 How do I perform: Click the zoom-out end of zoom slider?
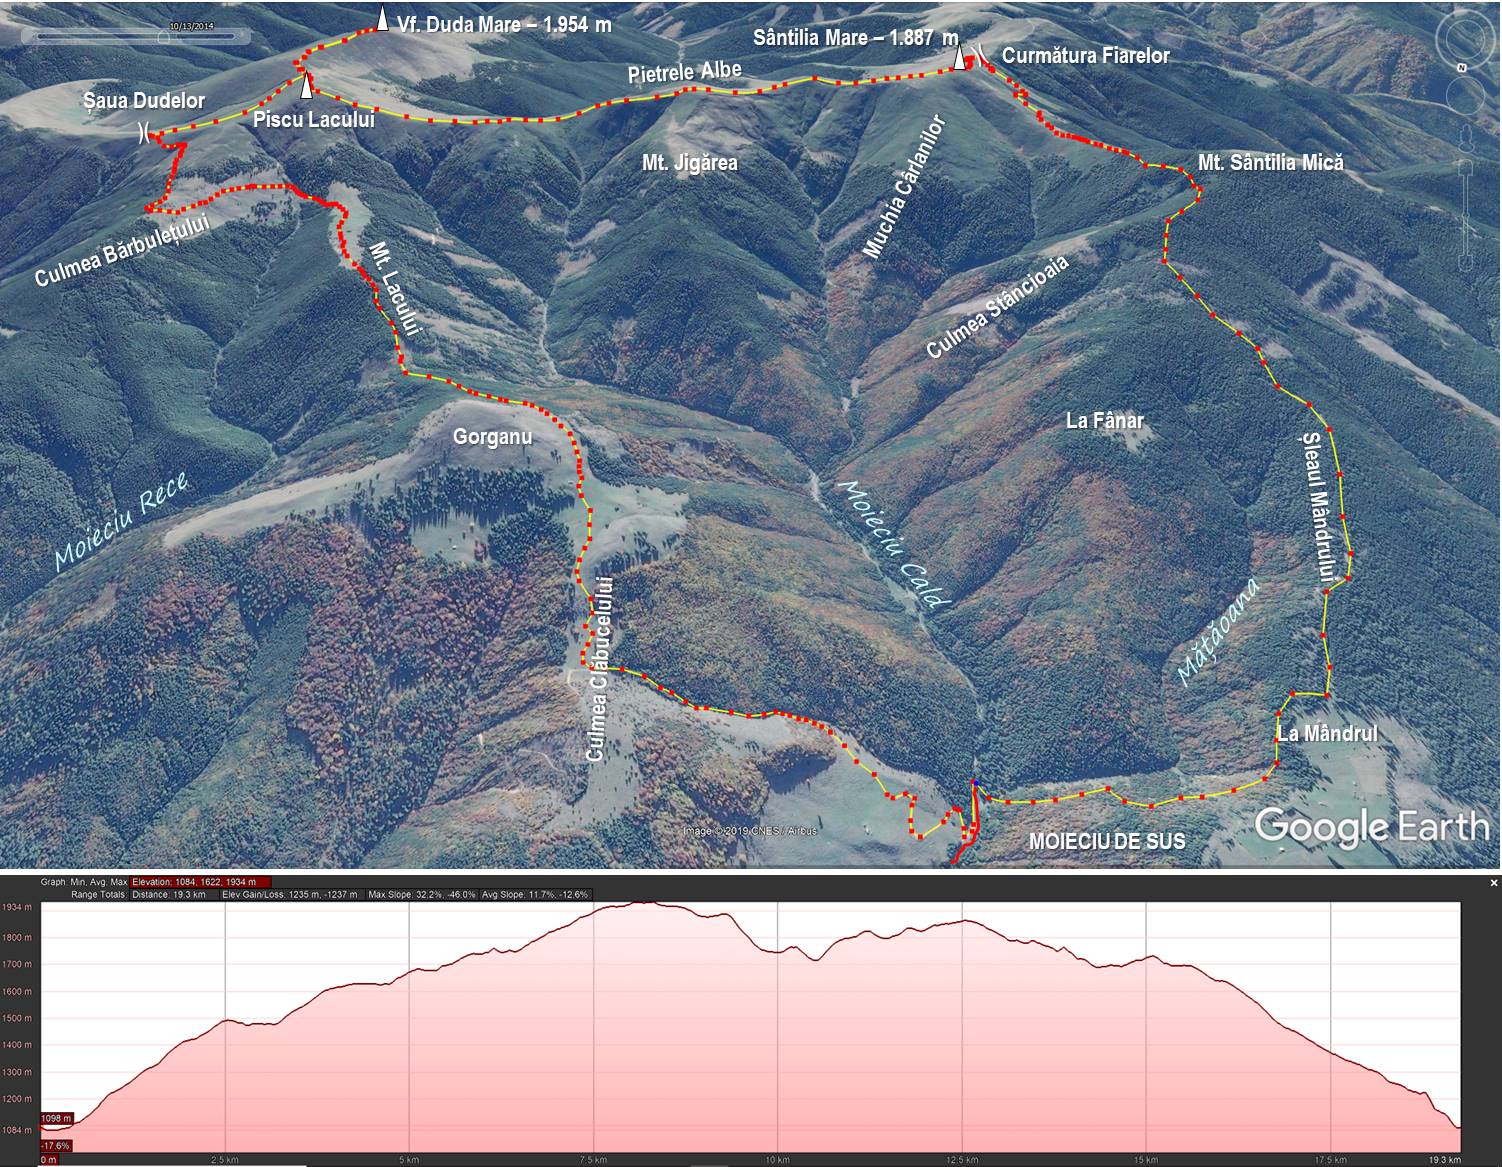(x=1466, y=262)
